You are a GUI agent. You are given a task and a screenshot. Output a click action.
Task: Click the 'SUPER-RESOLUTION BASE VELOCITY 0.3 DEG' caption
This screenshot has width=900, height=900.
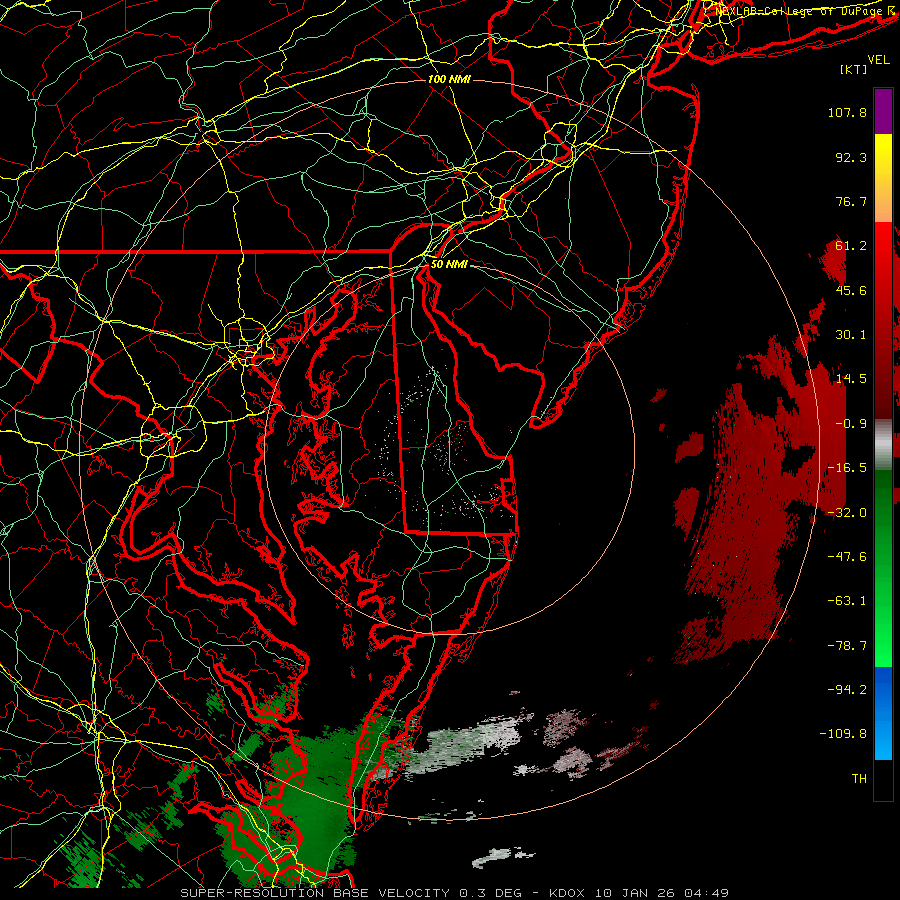(x=351, y=893)
